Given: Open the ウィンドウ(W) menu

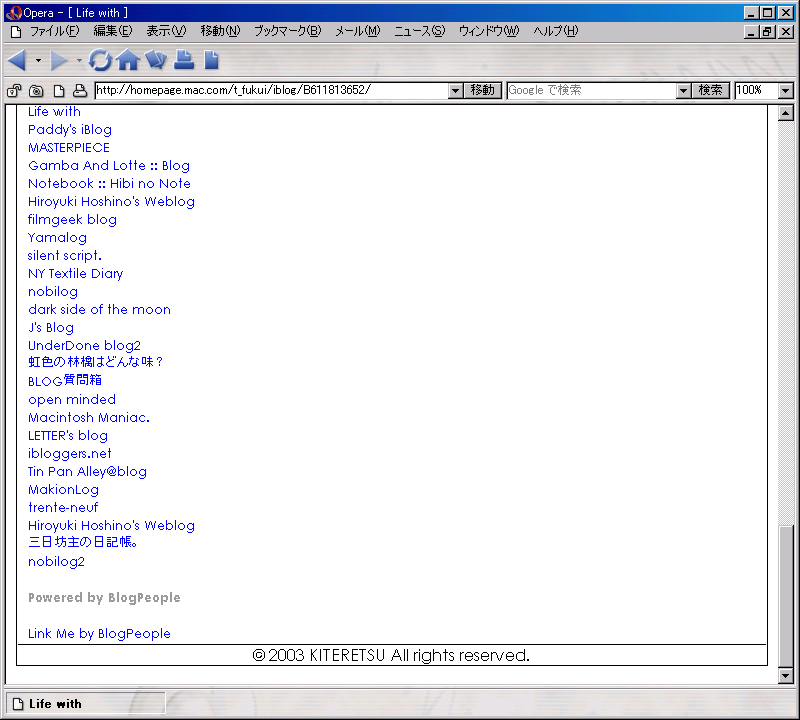Looking at the screenshot, I should coord(489,31).
